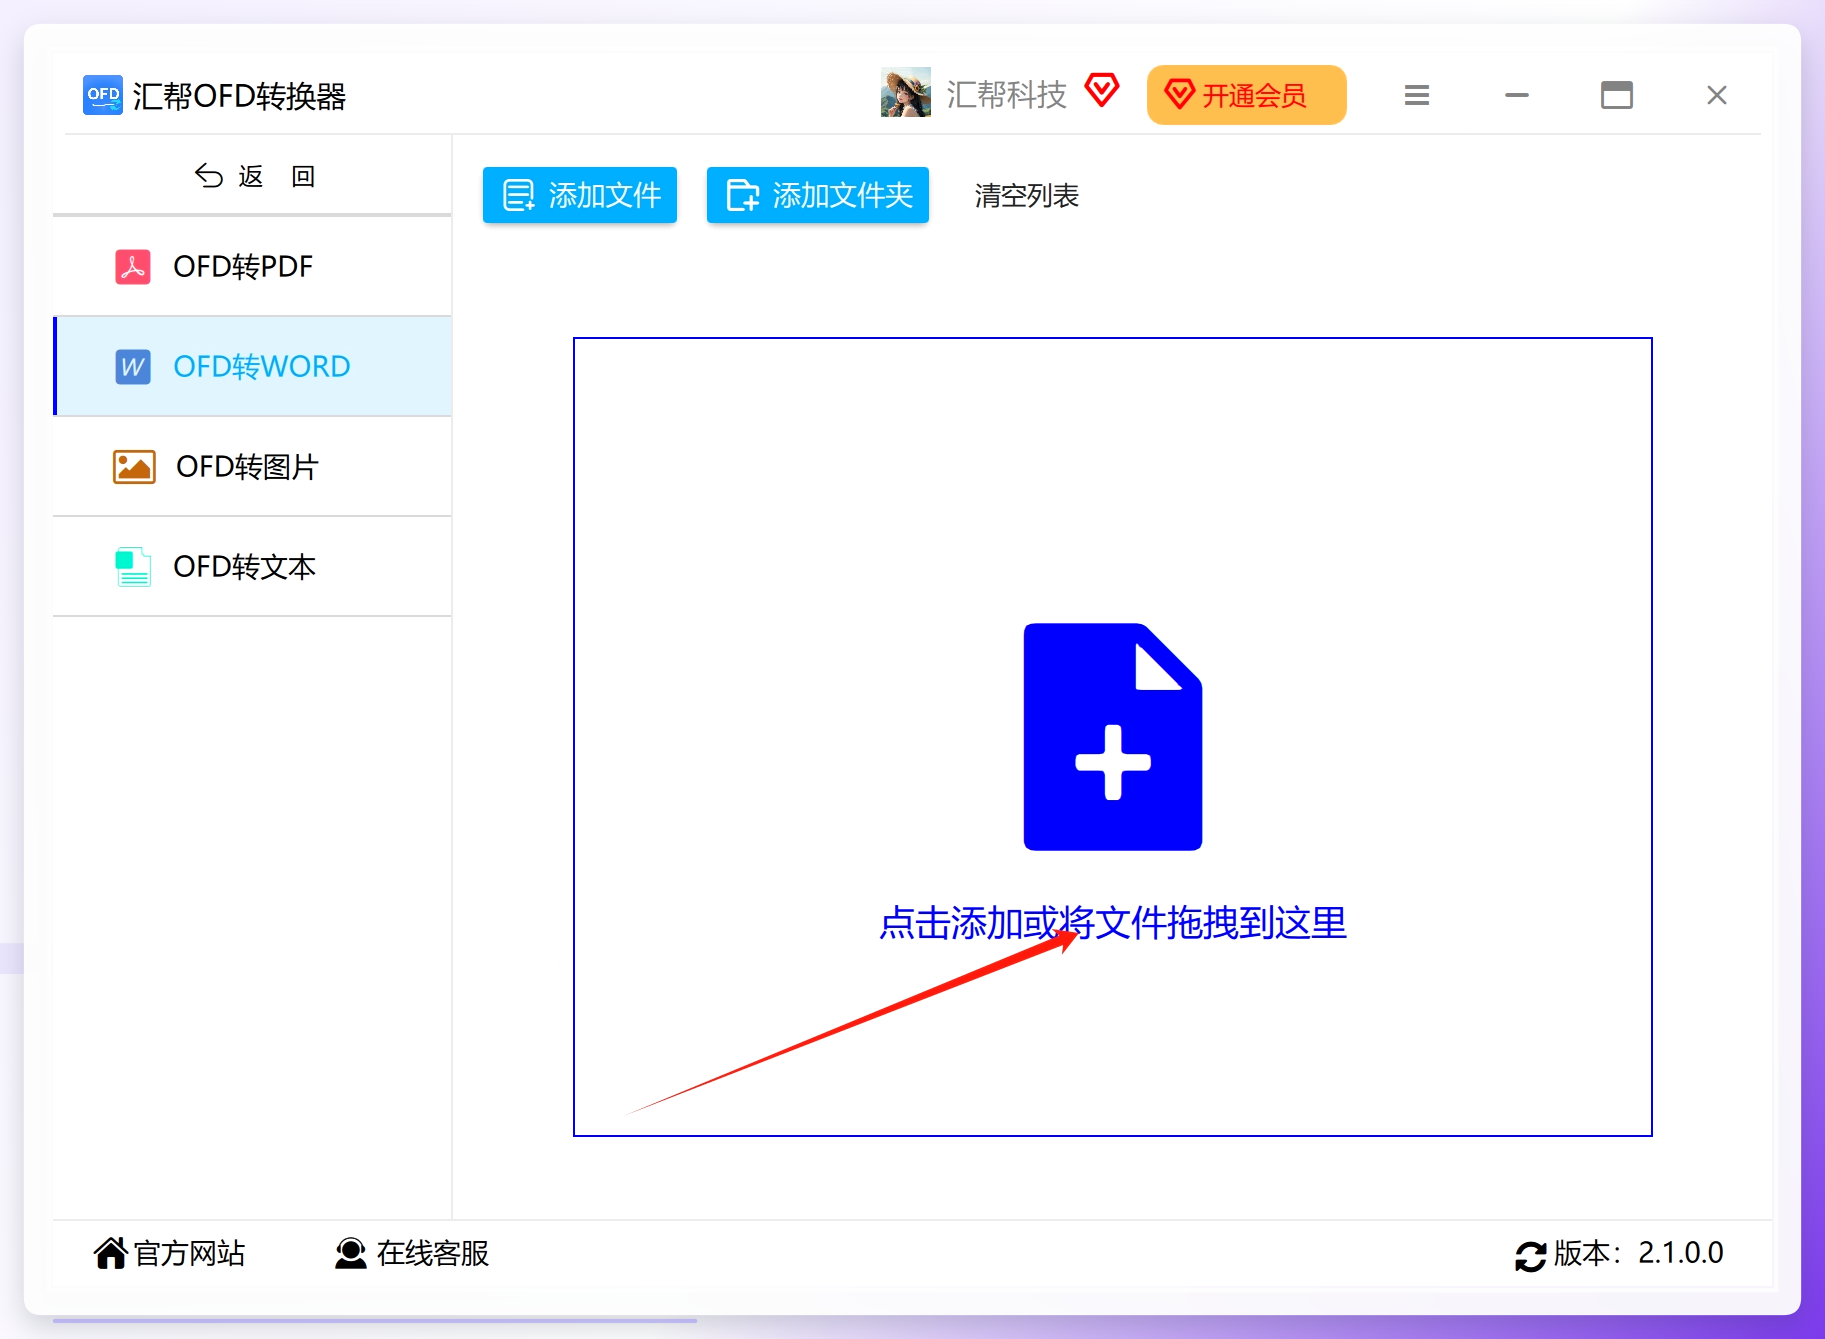Click the 添加文件 button
Screen dimensions: 1825x1339
click(580, 195)
